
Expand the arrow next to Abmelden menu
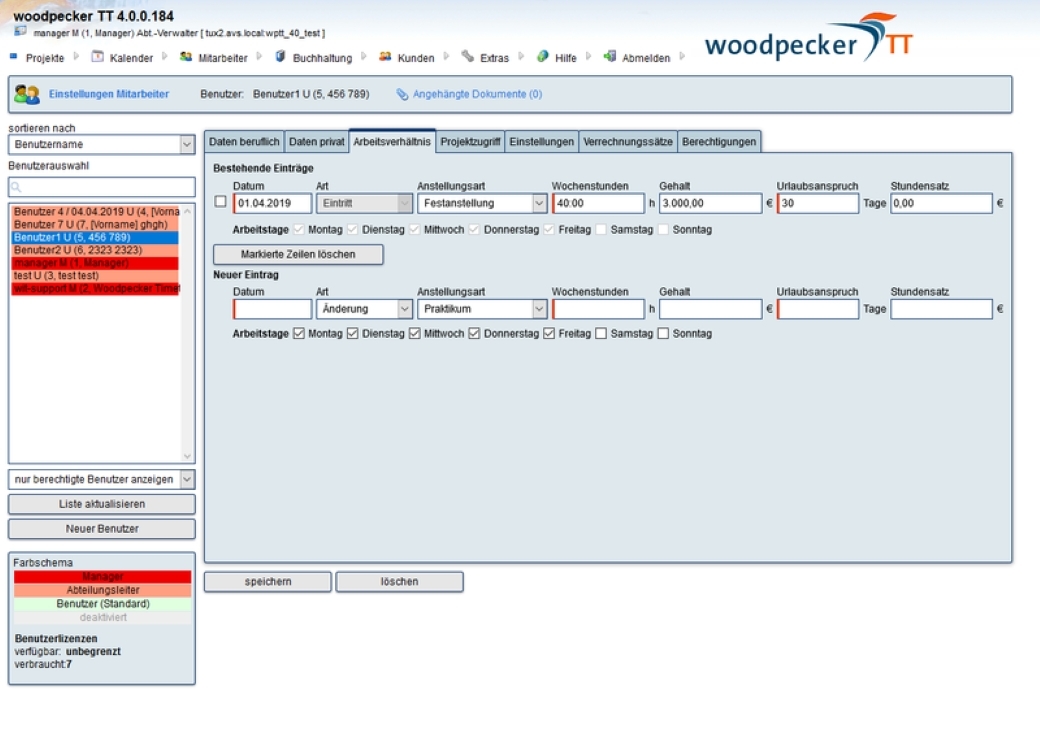pyautogui.click(x=682, y=57)
